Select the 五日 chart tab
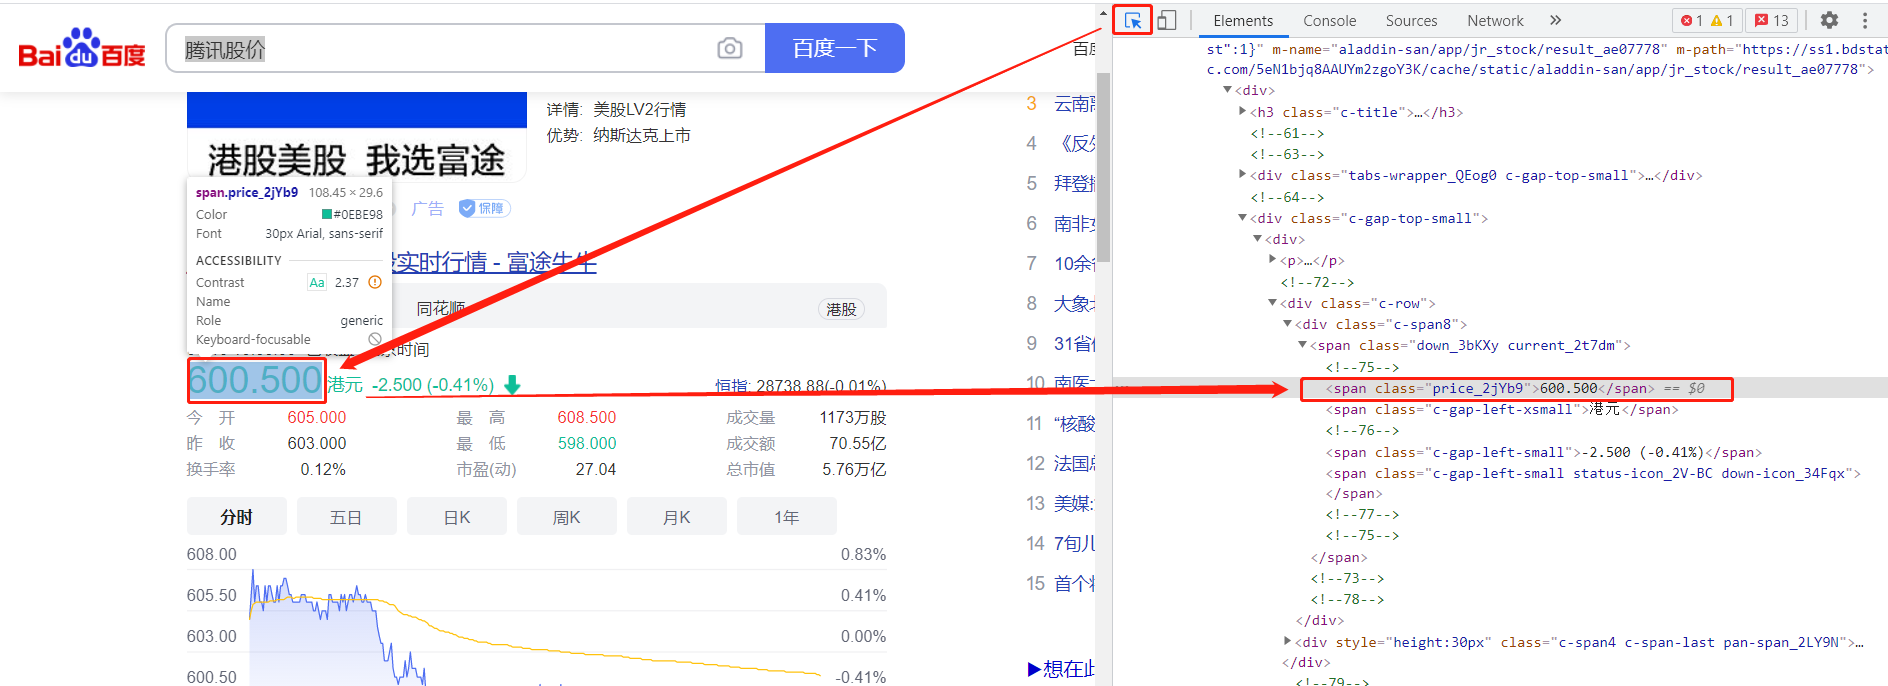Screen dimensions: 1888x686 (x=346, y=517)
